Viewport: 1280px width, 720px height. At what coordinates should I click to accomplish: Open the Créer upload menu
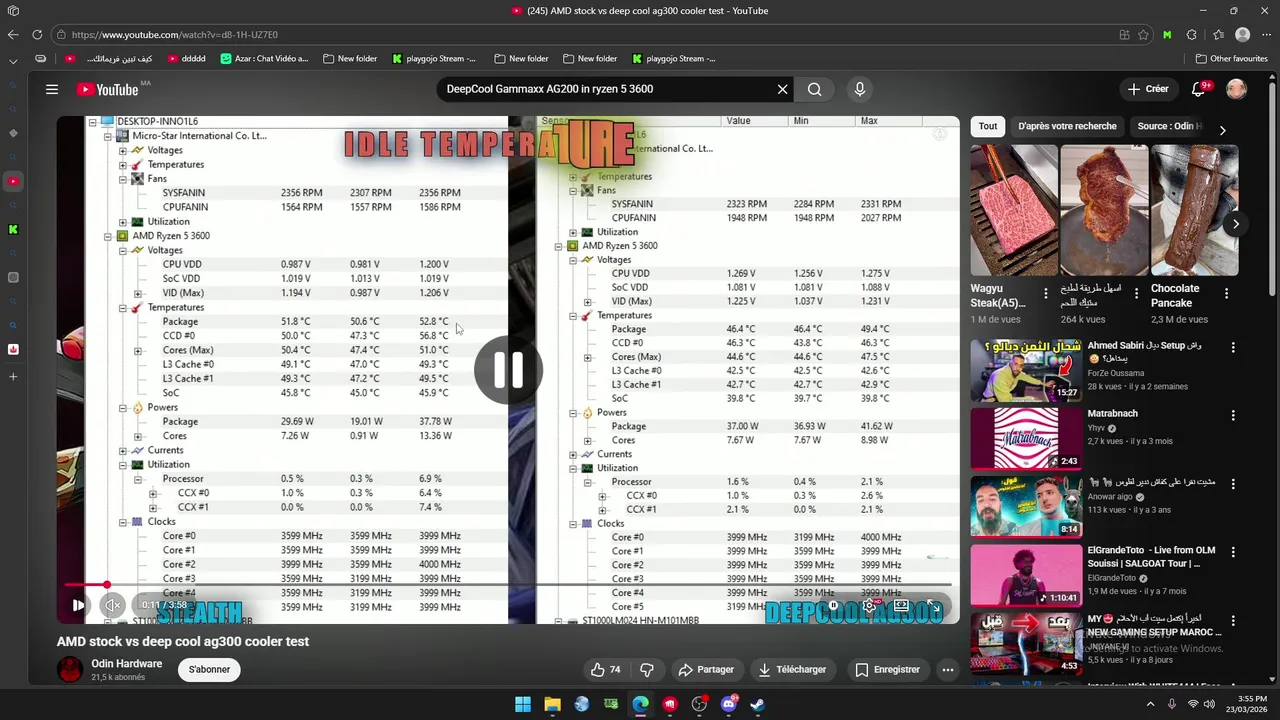click(1148, 89)
